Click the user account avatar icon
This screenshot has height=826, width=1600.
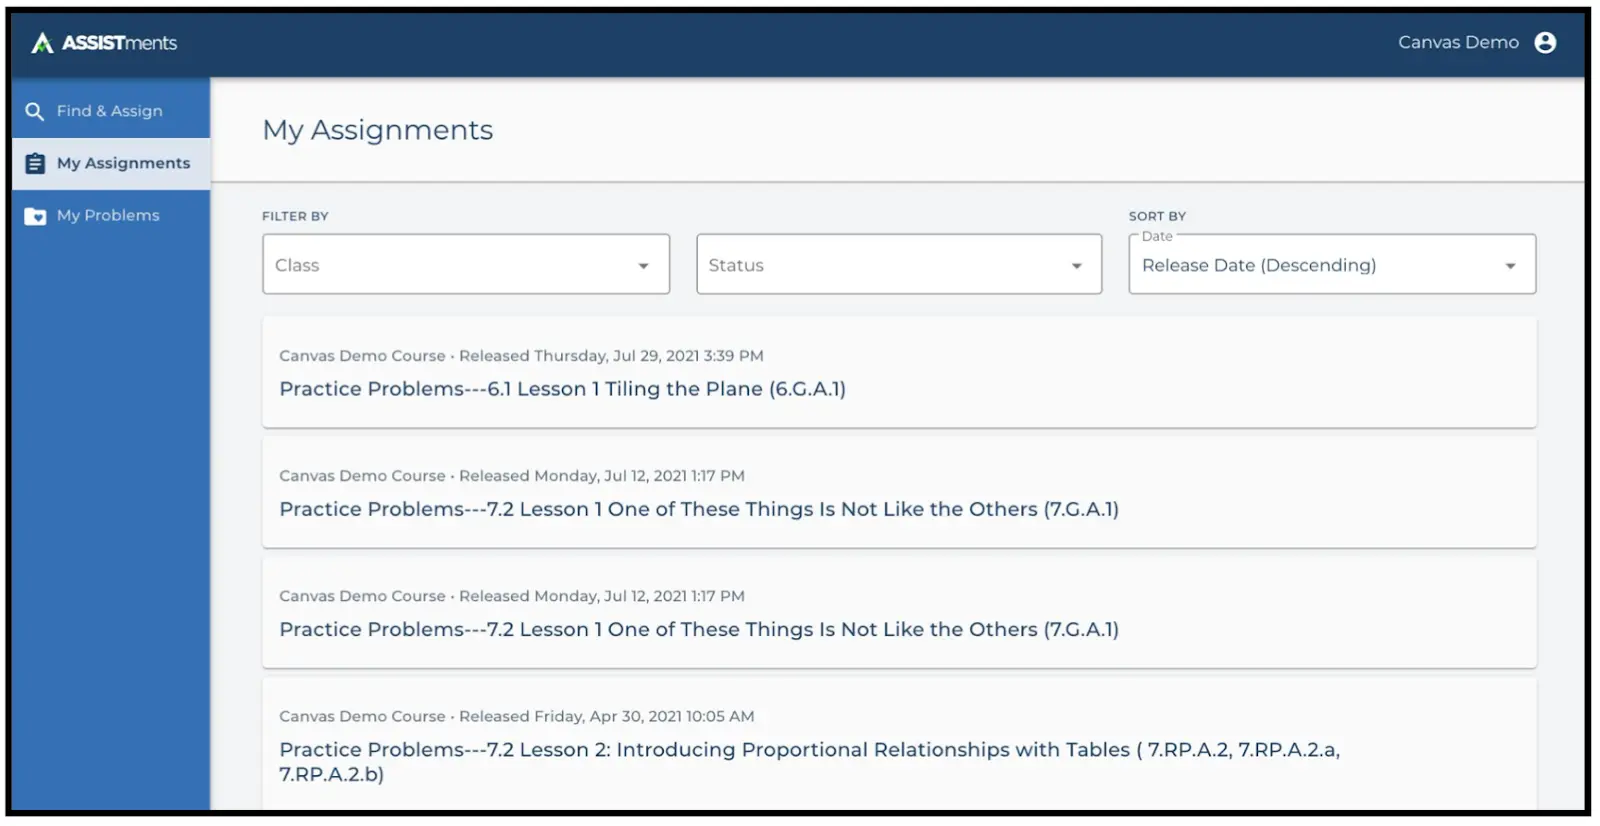1546,42
